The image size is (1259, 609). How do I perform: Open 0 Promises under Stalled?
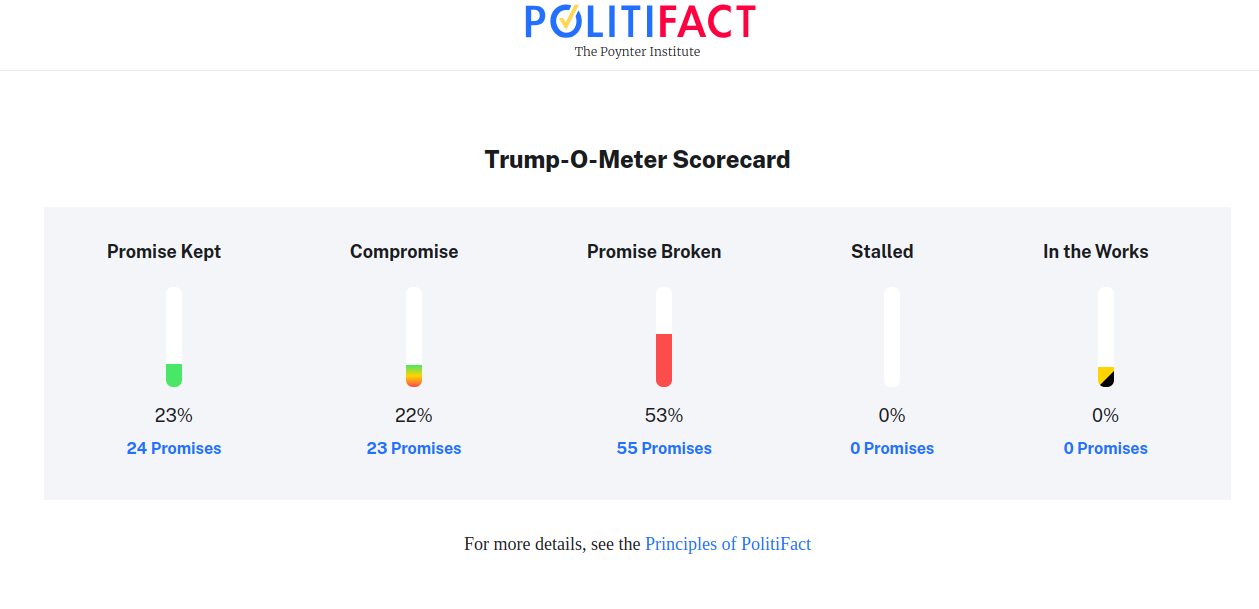click(x=892, y=449)
